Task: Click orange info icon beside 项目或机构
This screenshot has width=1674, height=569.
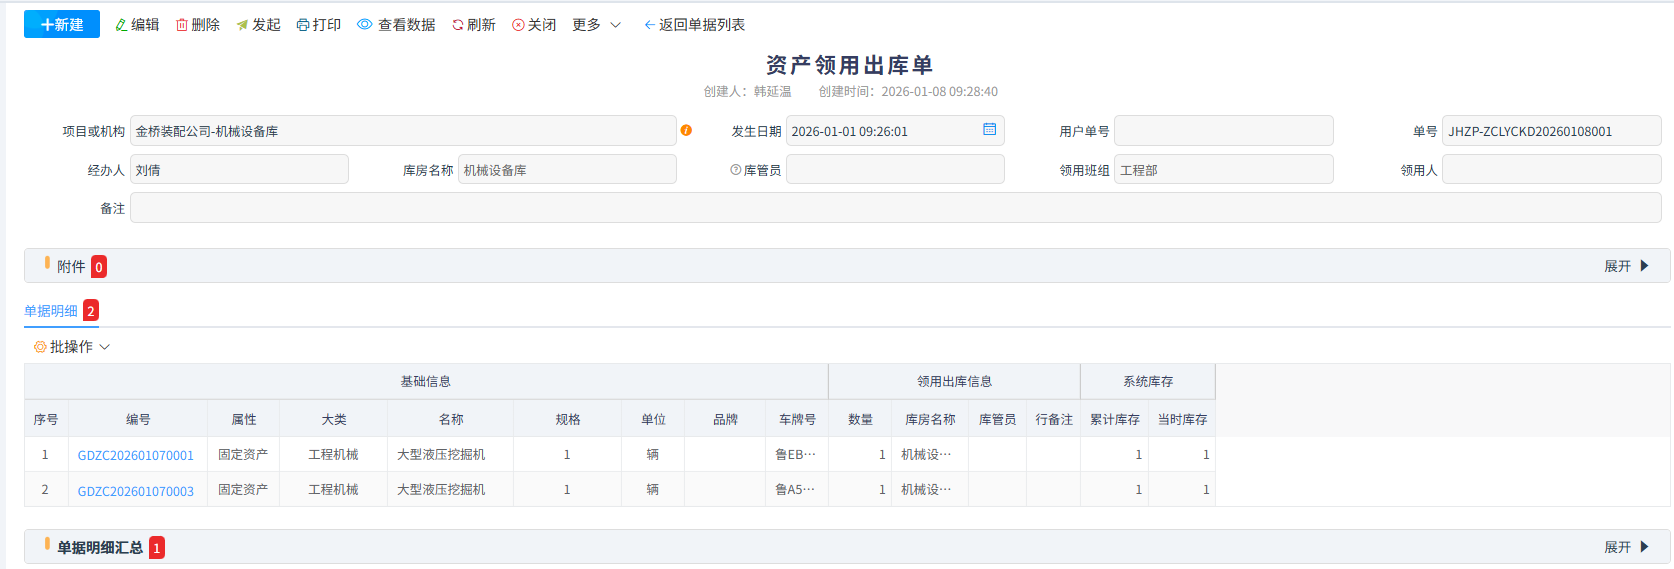Action: coord(686,130)
